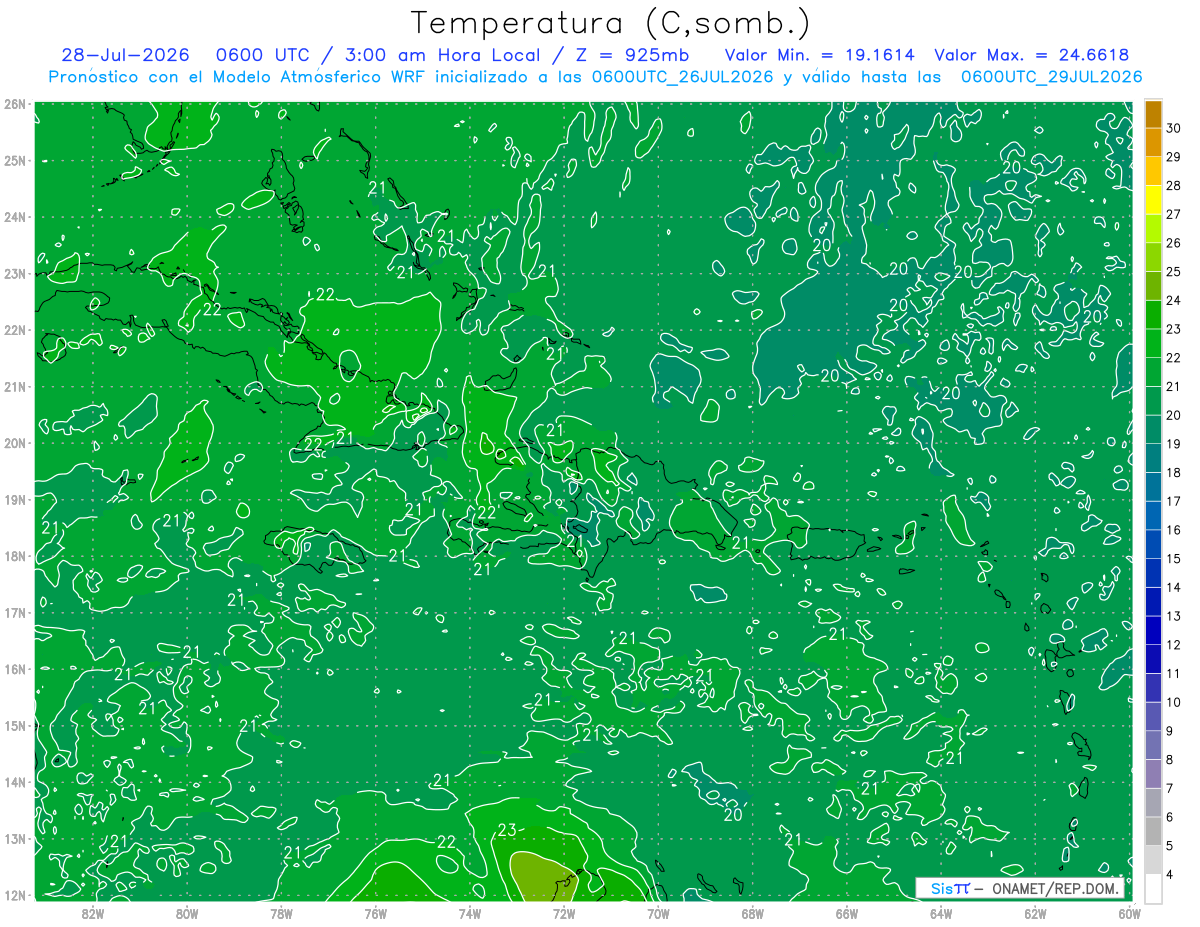This screenshot has height=927, width=1200.
Task: Click the white color bar segment below 4
Action: 1153,888
